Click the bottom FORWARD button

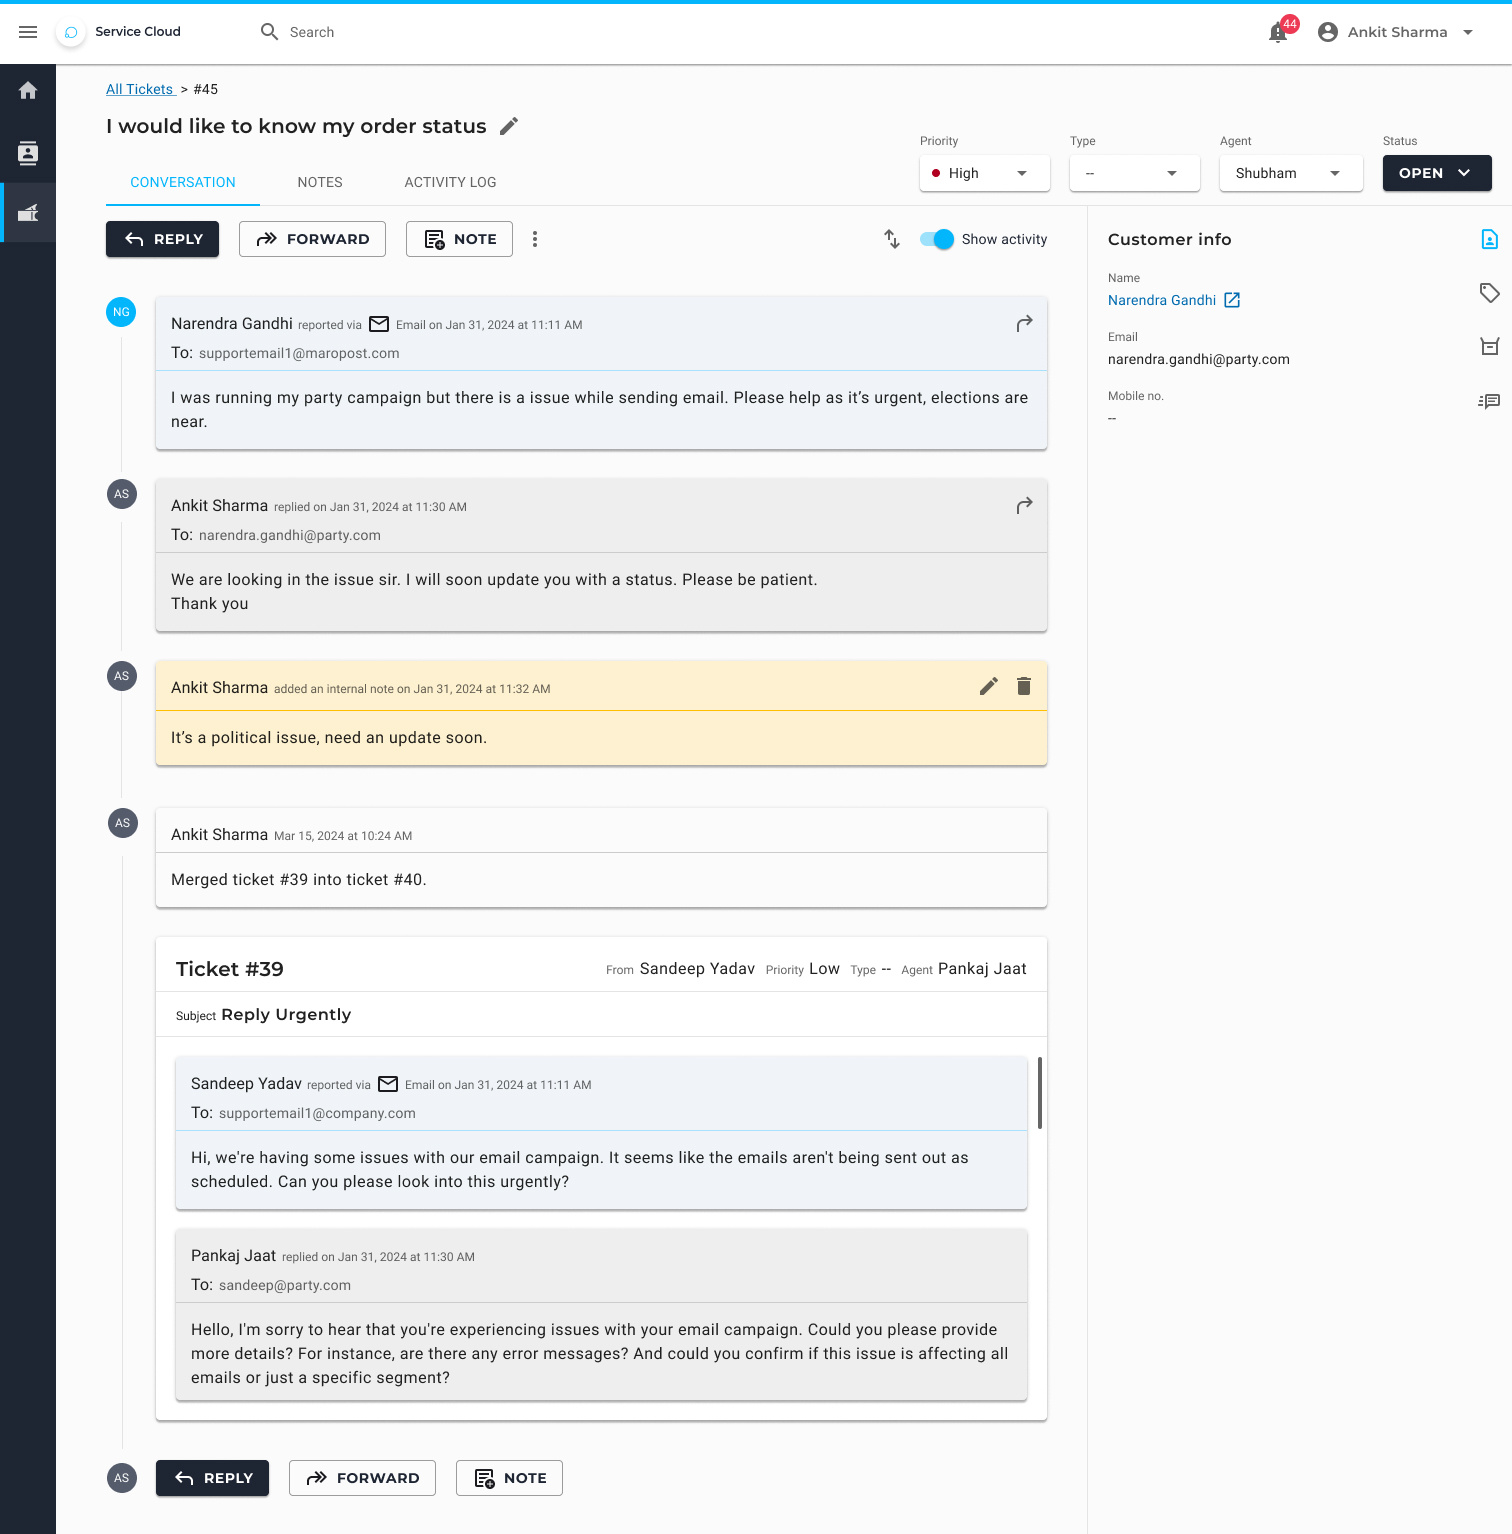click(362, 1478)
